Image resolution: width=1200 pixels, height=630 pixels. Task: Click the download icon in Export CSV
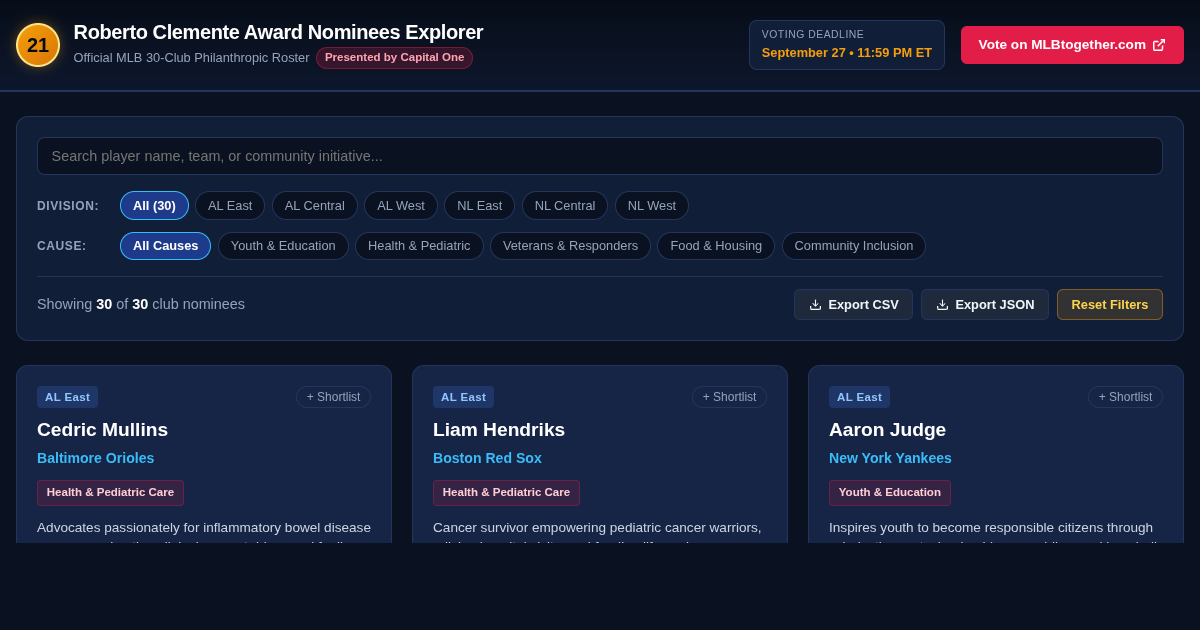click(815, 305)
